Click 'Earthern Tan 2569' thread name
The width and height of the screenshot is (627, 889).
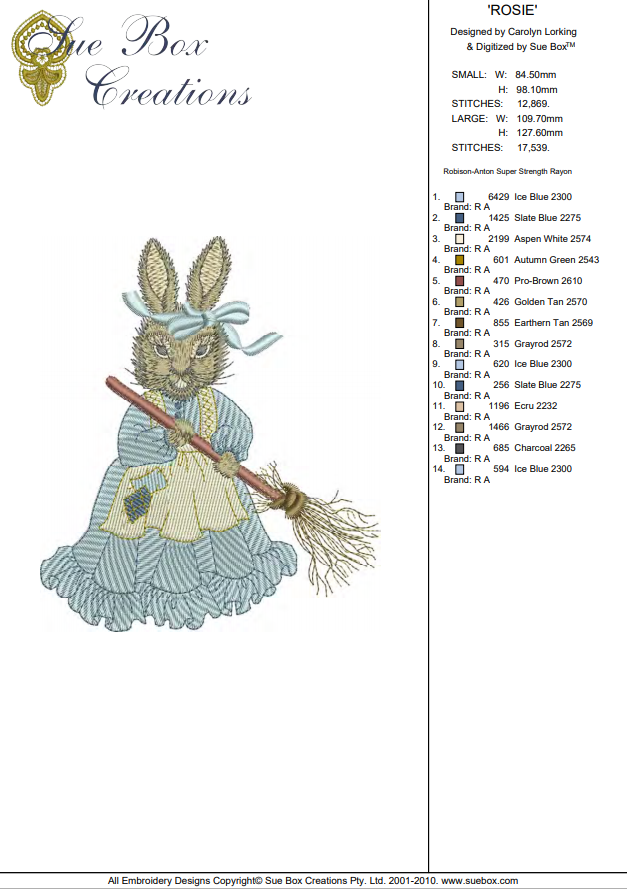[553, 323]
